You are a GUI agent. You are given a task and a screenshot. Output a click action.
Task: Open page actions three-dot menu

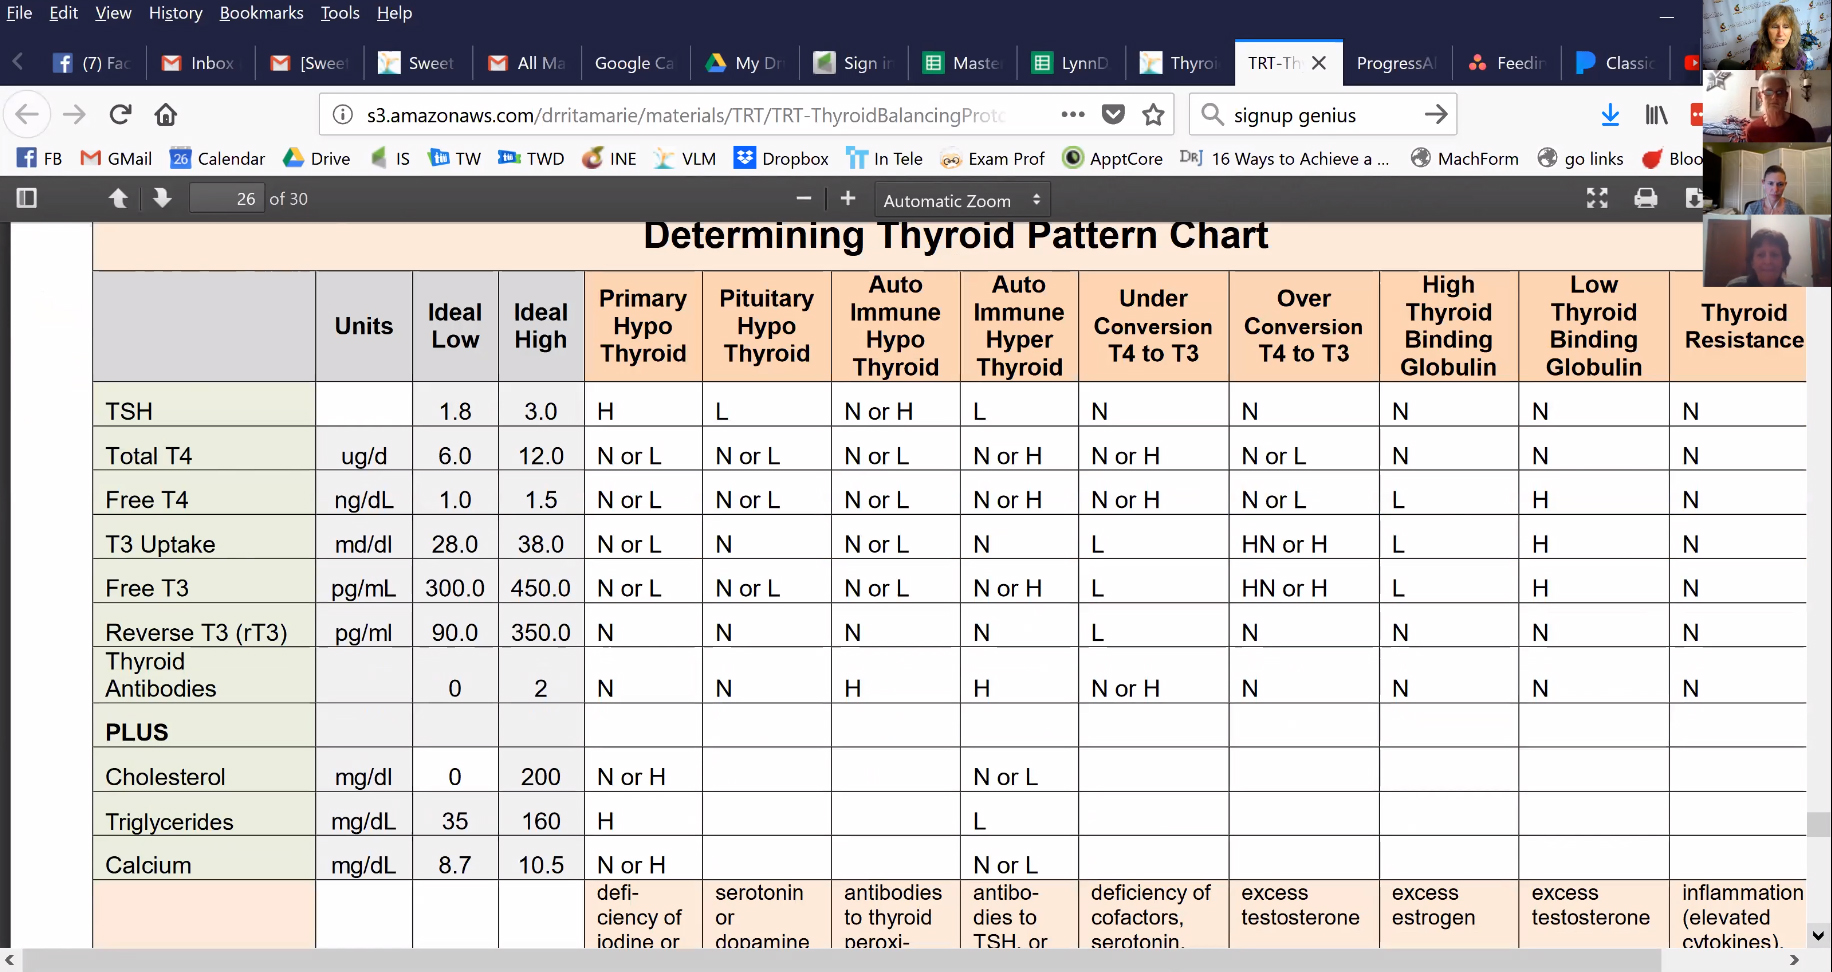coord(1073,115)
